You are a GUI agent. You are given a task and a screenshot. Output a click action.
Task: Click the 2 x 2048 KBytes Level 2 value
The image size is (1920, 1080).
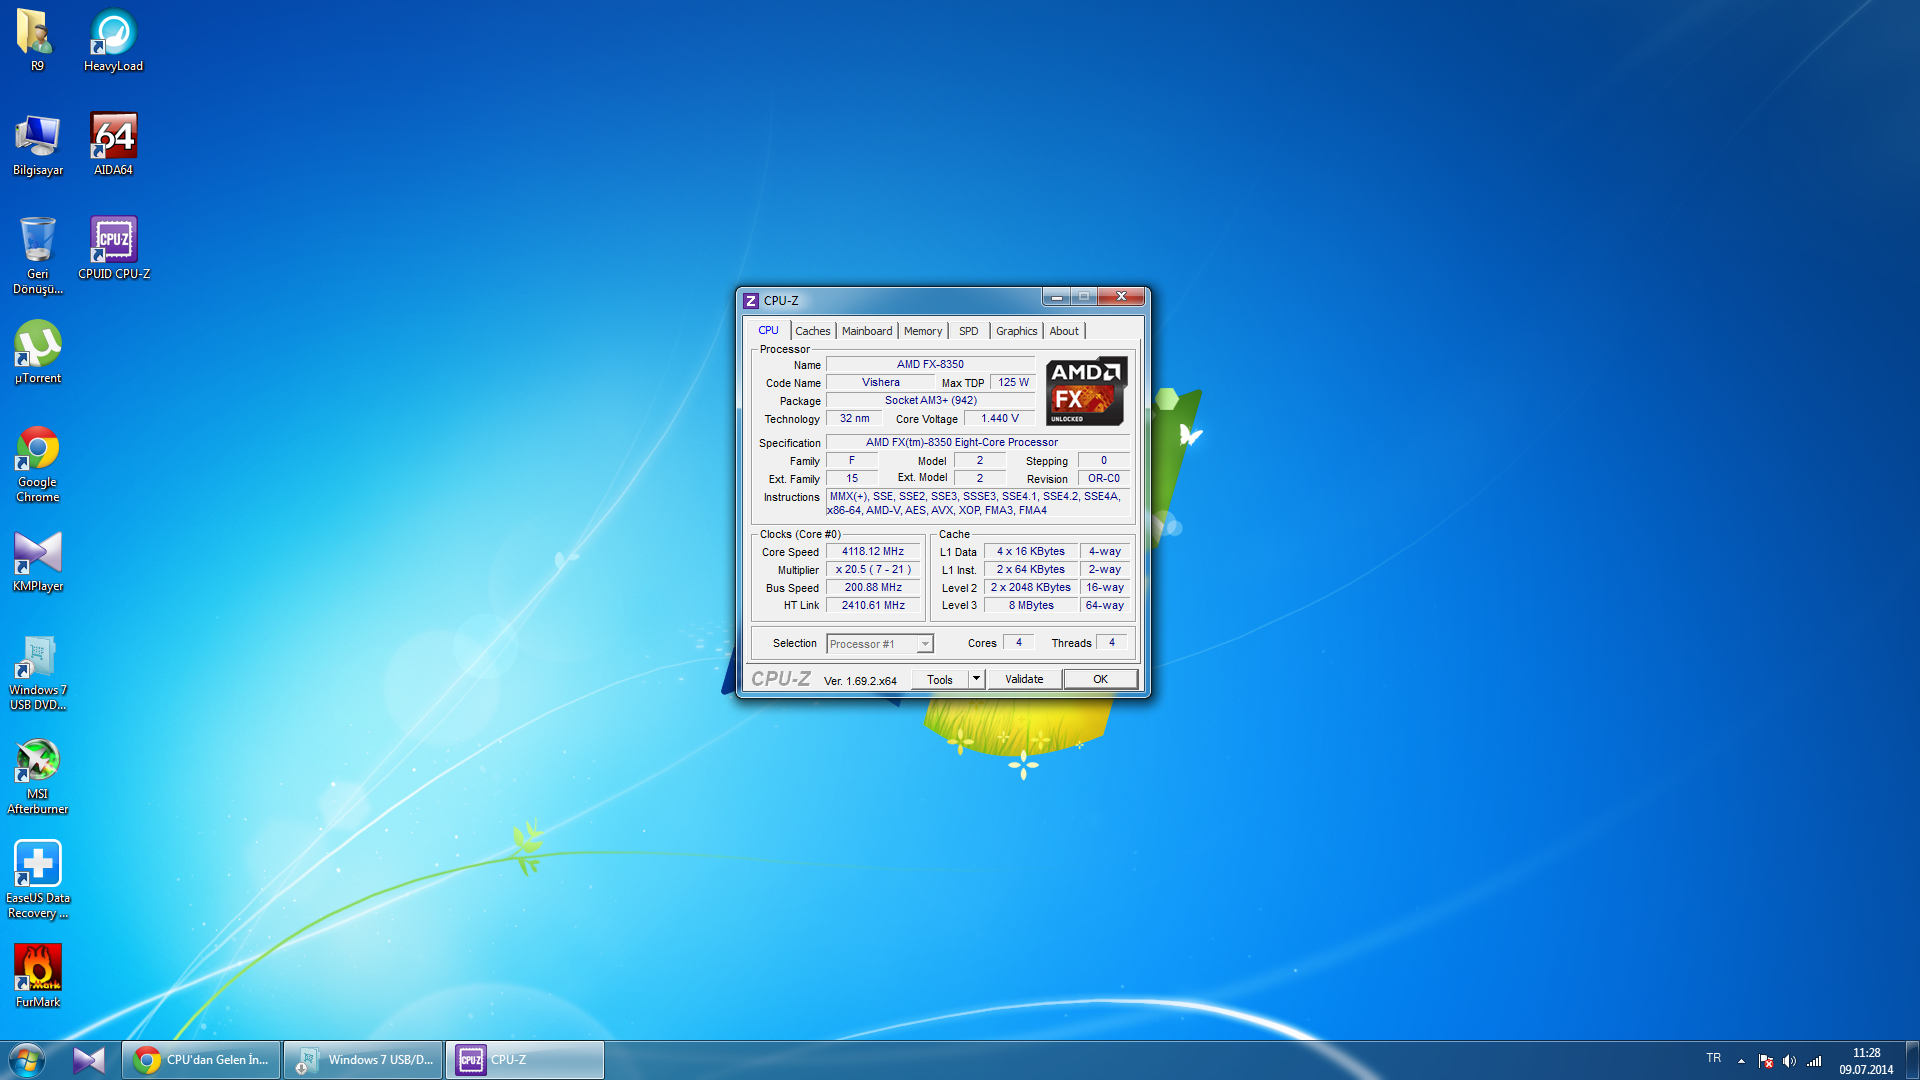point(1031,587)
